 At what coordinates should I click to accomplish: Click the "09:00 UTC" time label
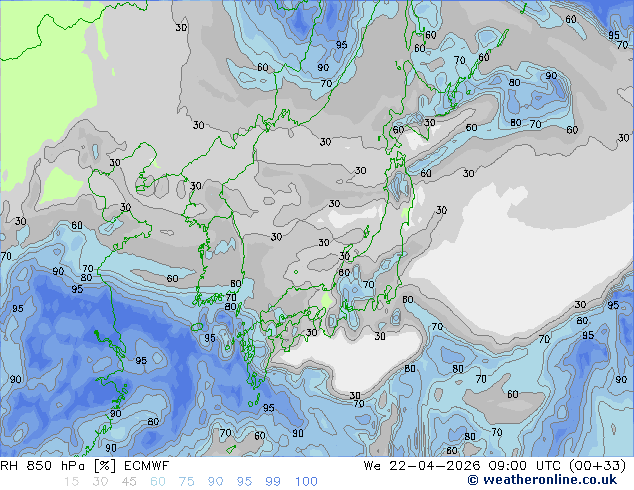point(524,466)
